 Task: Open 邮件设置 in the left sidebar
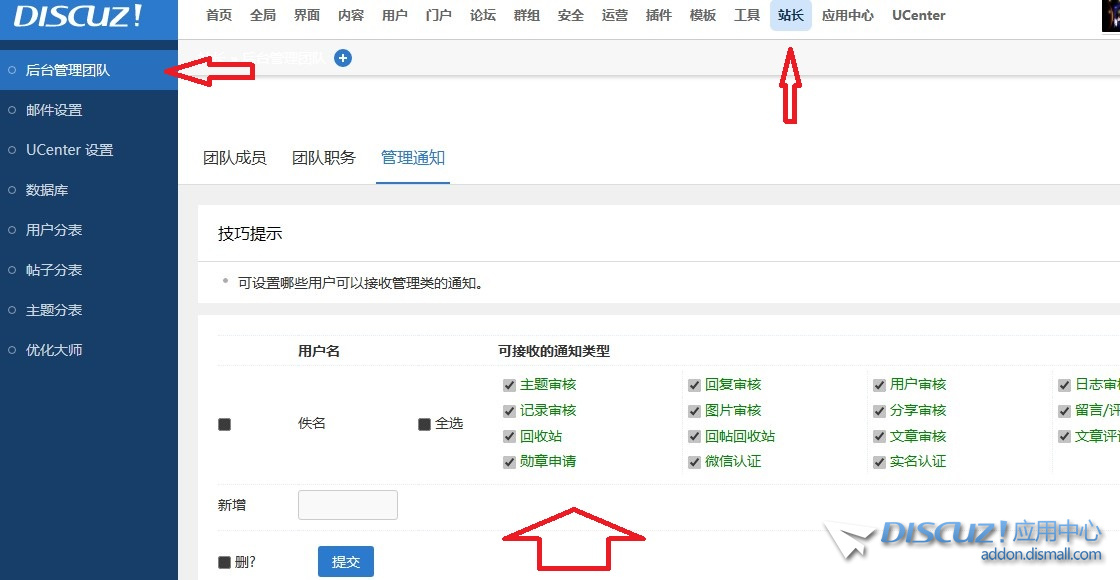pos(54,110)
